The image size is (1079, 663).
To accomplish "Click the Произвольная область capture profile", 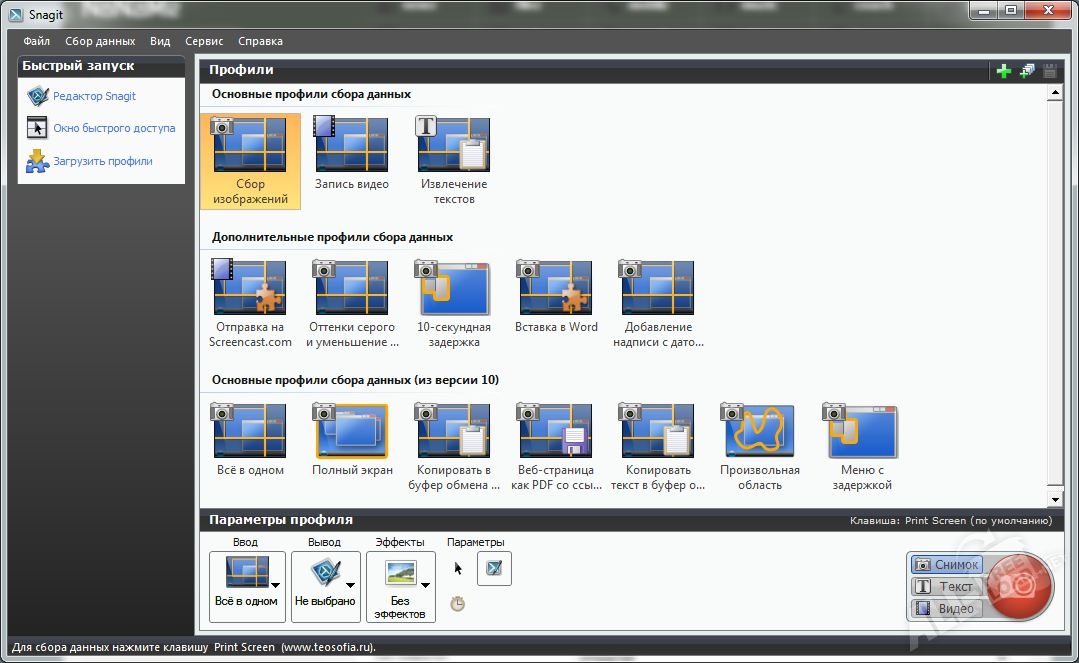I will [759, 432].
